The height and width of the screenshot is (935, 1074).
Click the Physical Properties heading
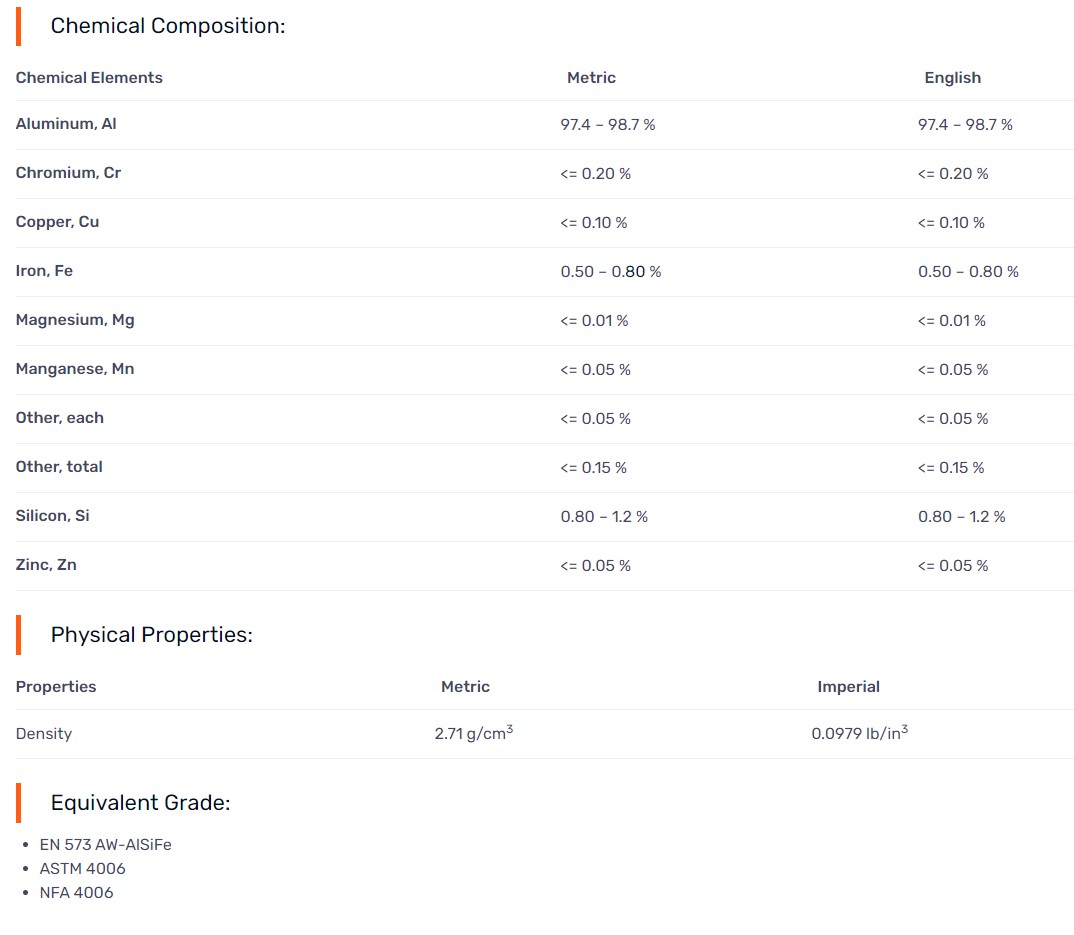(151, 635)
